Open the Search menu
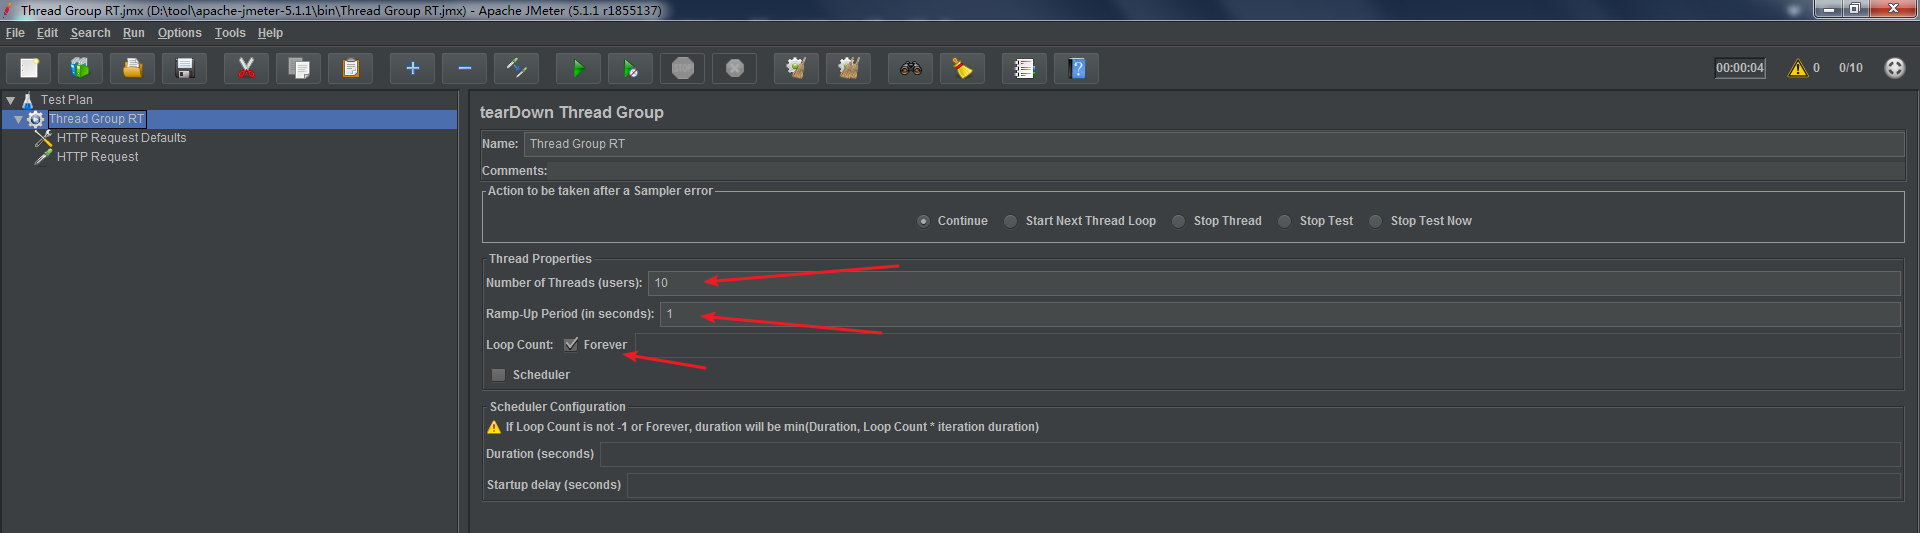The height and width of the screenshot is (533, 1920). click(x=90, y=33)
